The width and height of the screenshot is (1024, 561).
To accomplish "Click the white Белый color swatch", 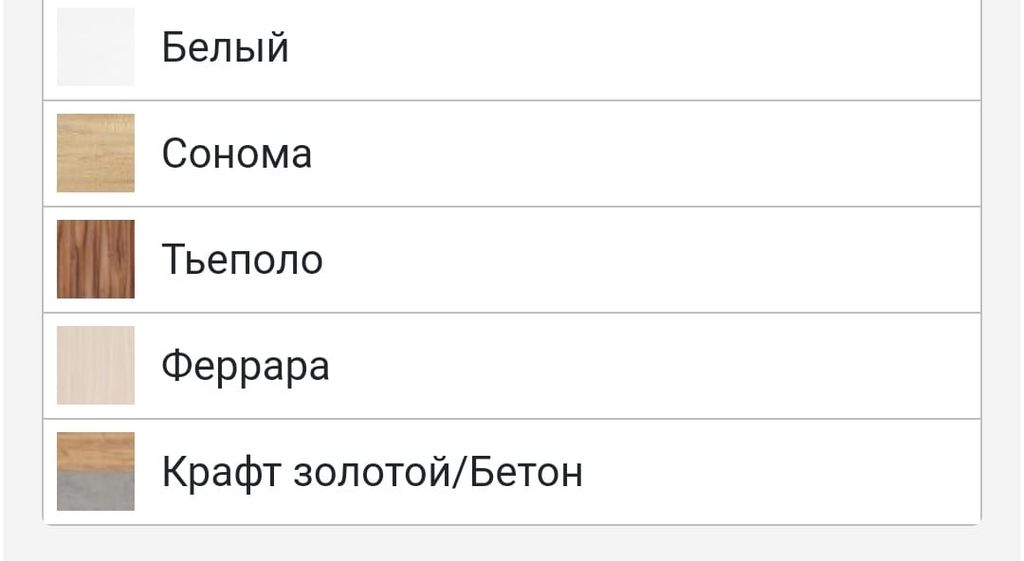I will (95, 47).
